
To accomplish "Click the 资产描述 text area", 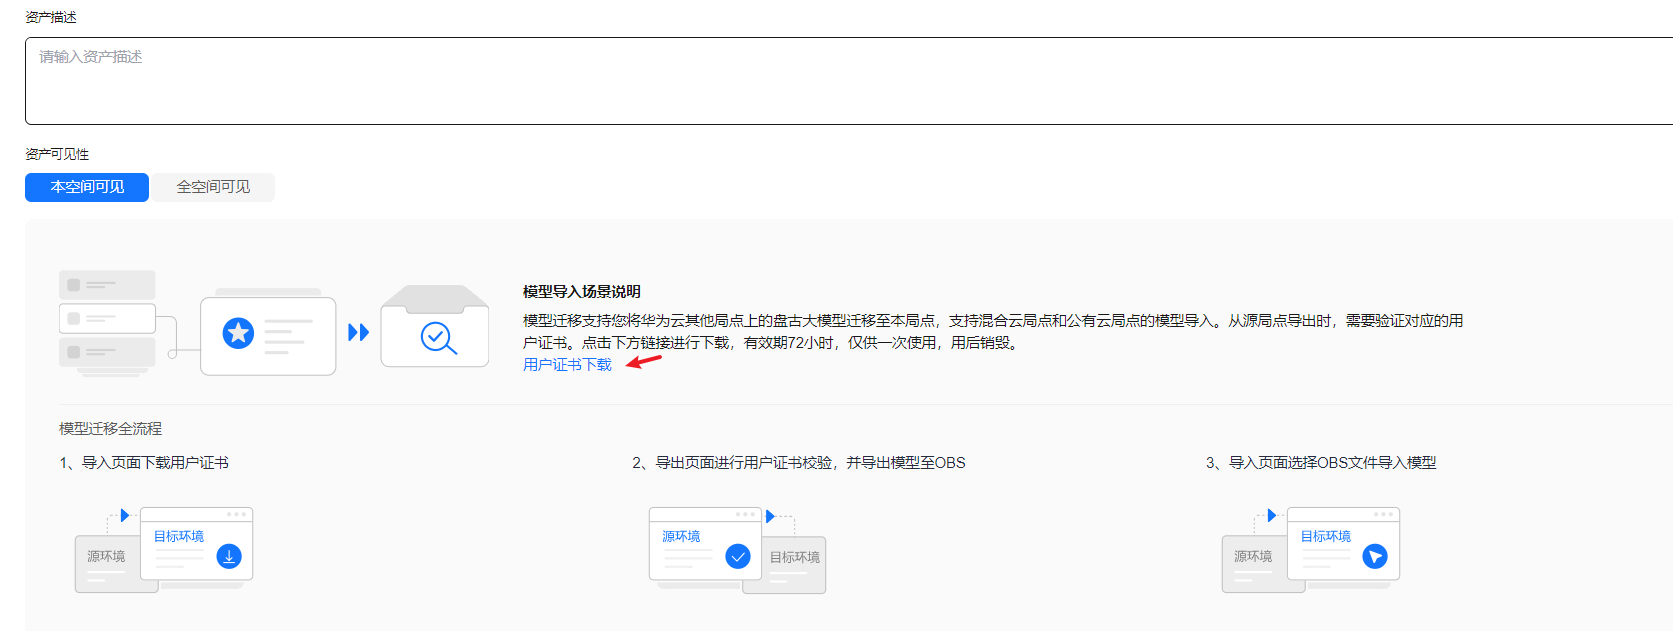I will (849, 81).
